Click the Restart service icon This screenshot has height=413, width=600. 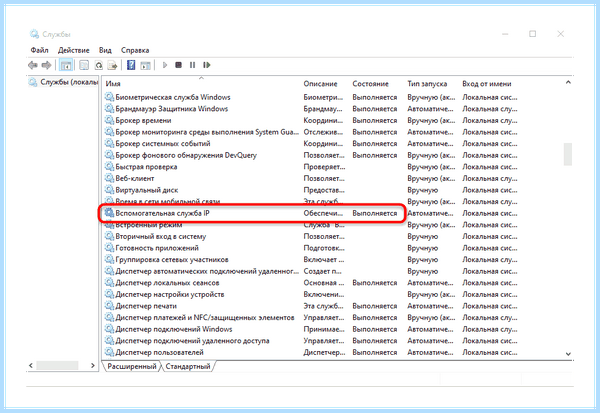coord(207,65)
